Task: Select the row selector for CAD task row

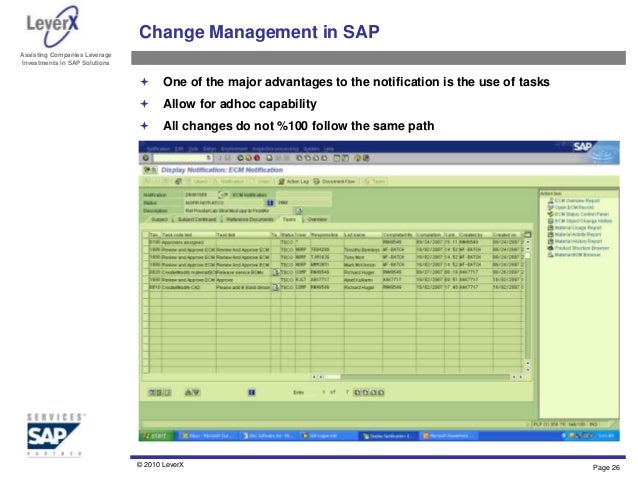Action: 146,287
